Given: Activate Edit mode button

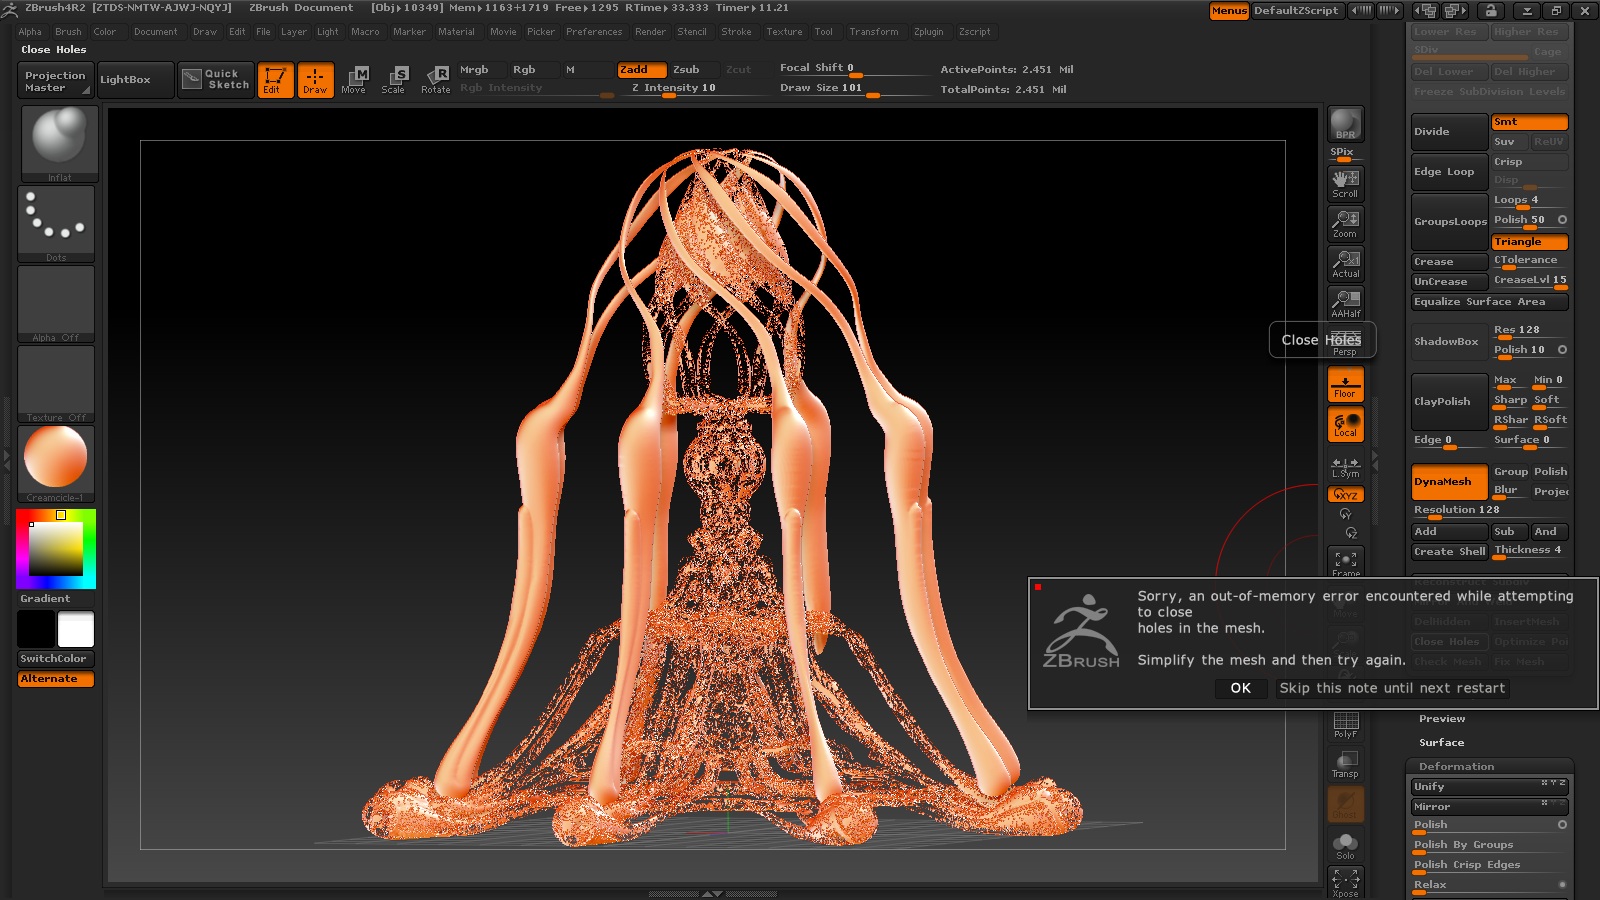Looking at the screenshot, I should click(275, 80).
